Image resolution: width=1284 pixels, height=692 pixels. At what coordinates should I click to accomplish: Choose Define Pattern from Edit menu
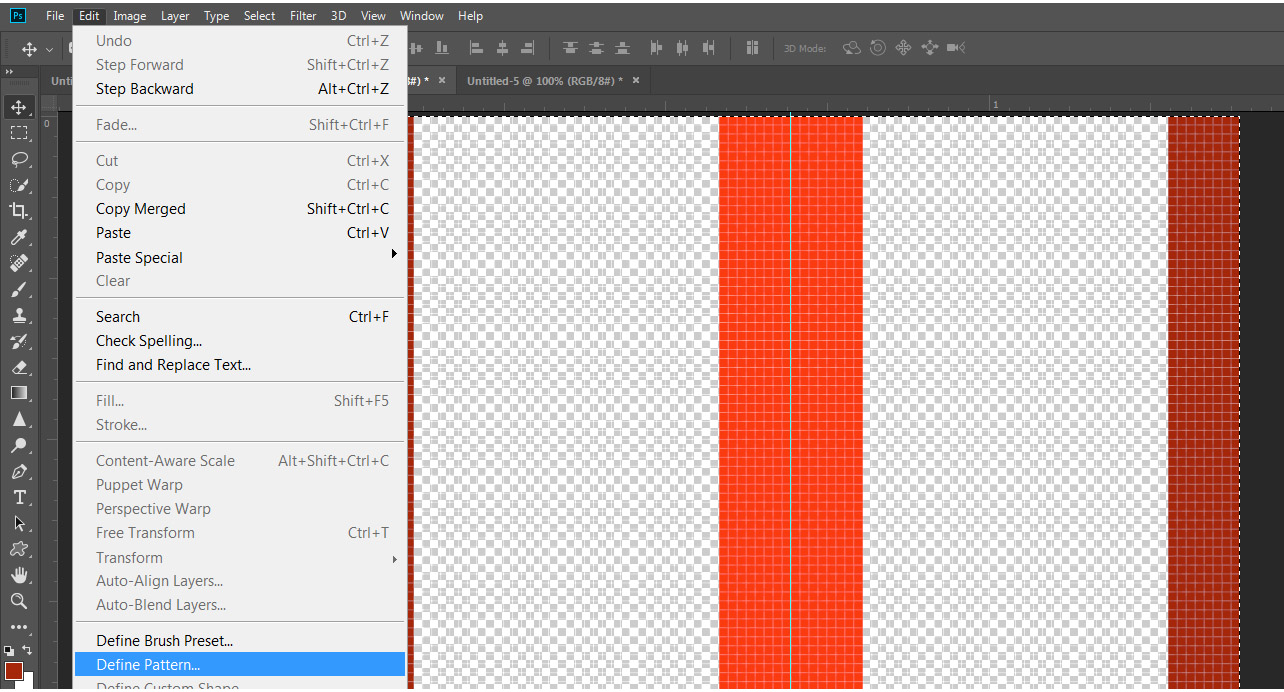click(x=240, y=664)
